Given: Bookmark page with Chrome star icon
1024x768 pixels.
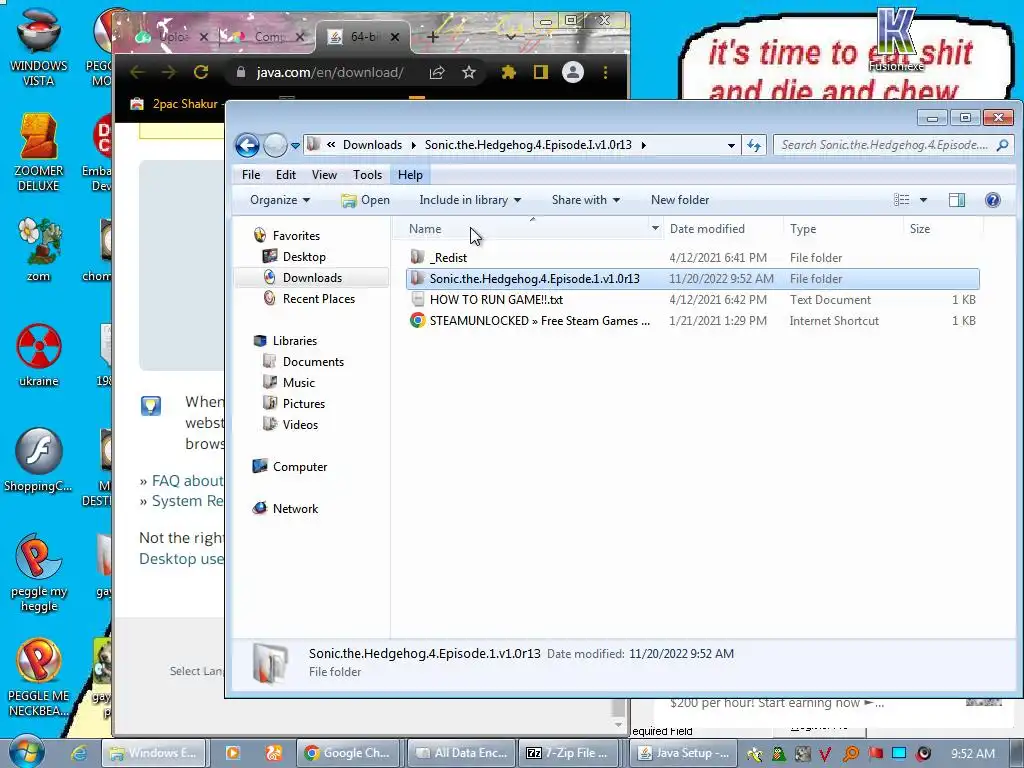Looking at the screenshot, I should 469,72.
